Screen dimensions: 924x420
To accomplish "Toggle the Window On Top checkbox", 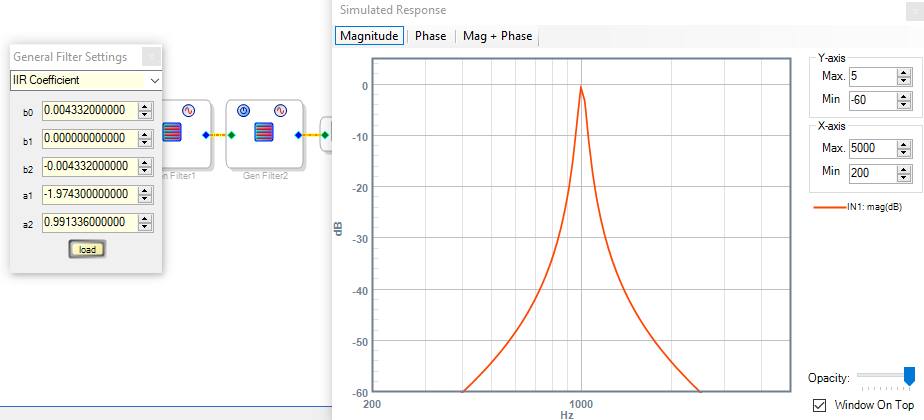I will click(819, 405).
